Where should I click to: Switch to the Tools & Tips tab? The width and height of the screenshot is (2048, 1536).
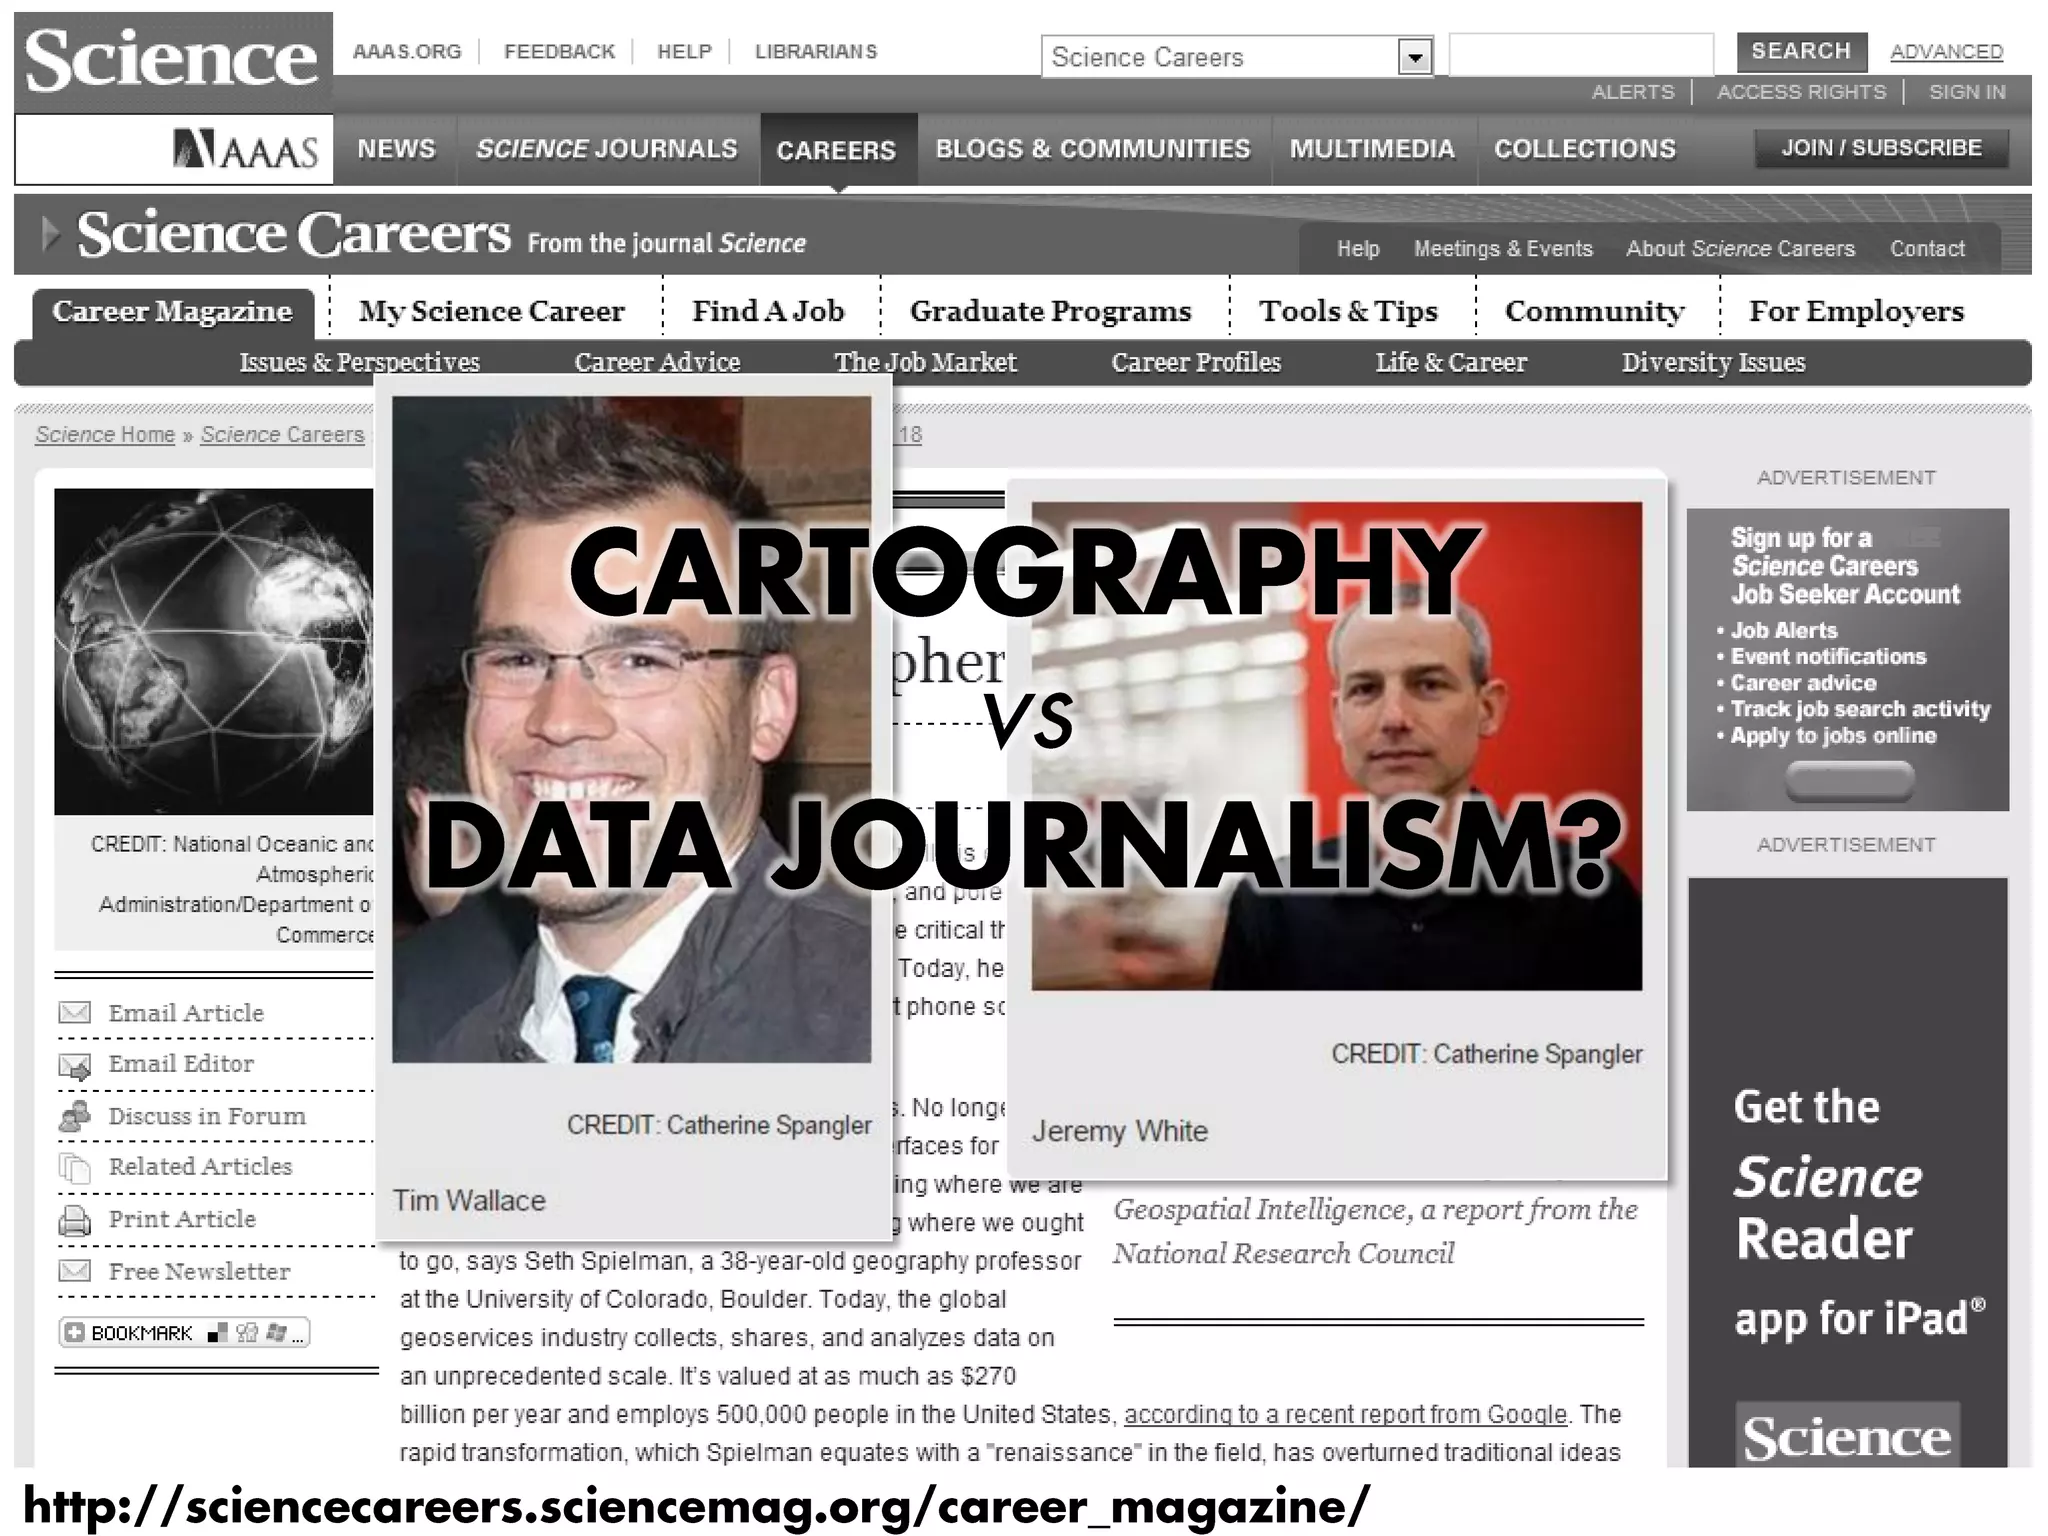click(1348, 312)
